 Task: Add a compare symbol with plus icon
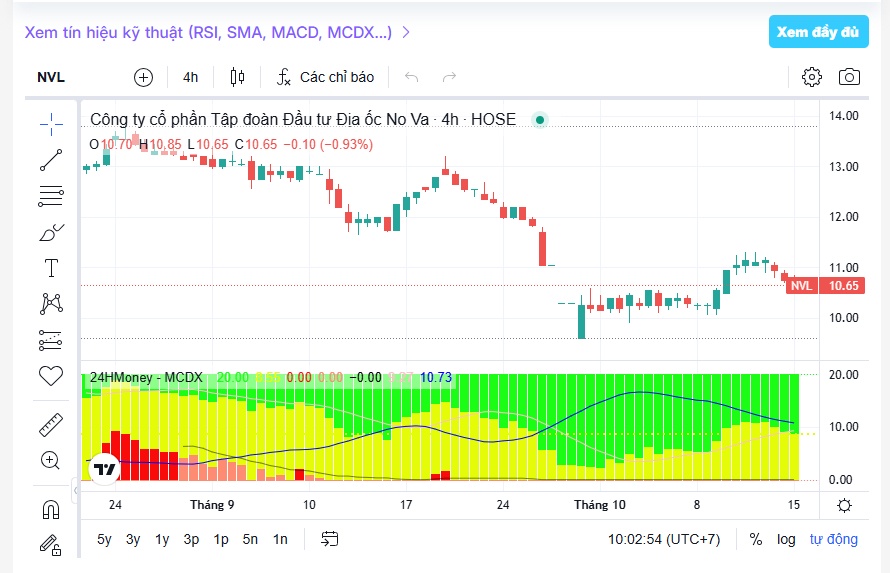coord(144,77)
